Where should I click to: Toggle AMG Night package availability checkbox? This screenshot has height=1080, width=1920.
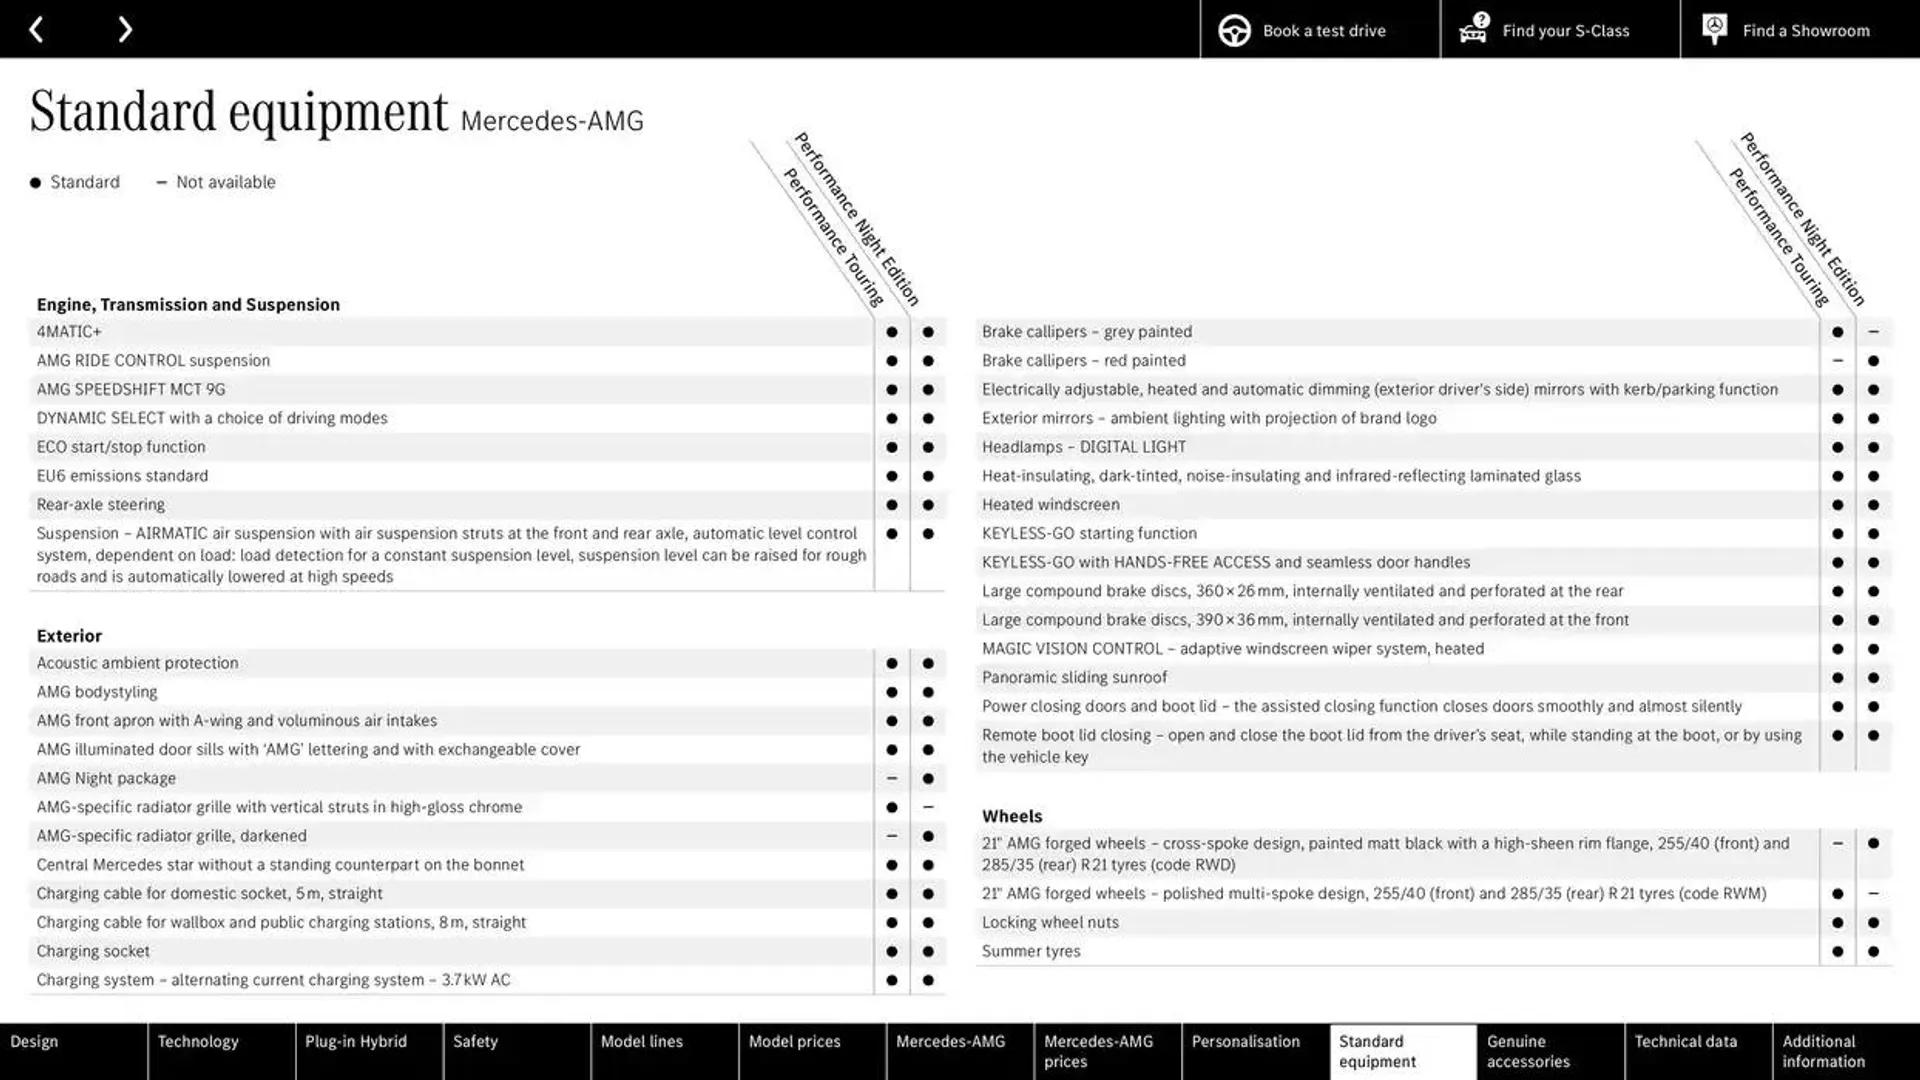tap(891, 778)
